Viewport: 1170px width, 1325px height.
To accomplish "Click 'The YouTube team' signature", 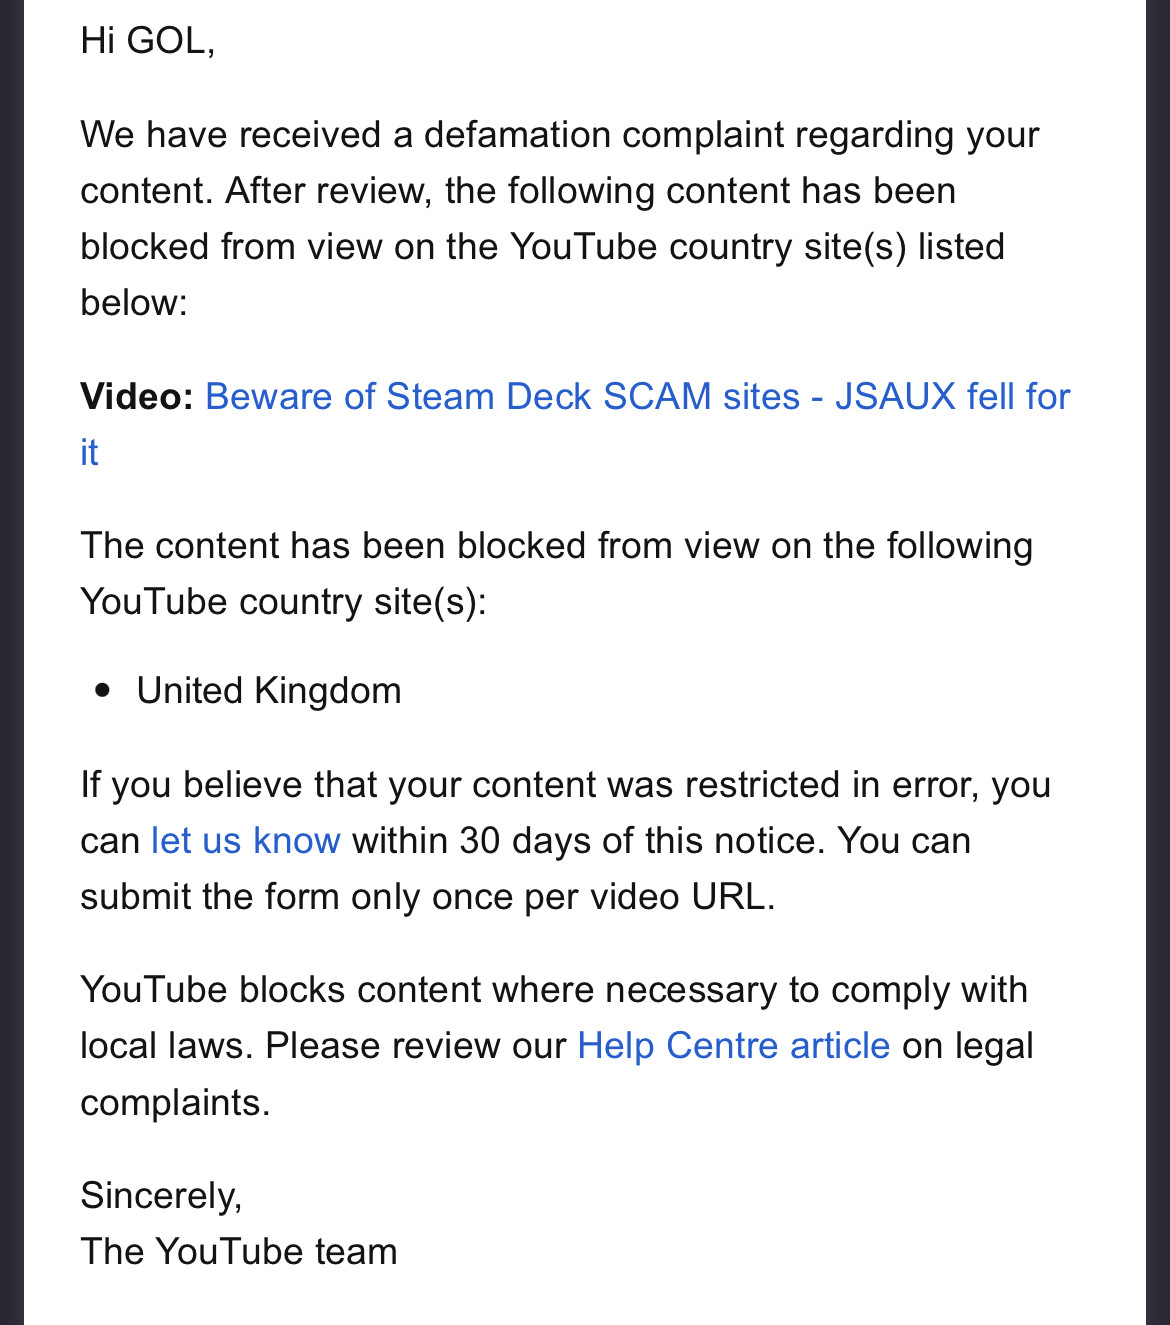I will click(x=239, y=1252).
